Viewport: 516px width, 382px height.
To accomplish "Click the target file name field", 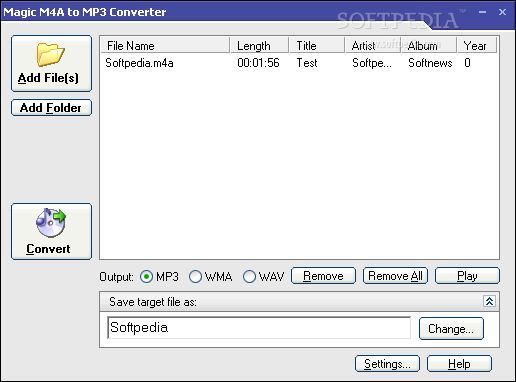I will click(259, 328).
